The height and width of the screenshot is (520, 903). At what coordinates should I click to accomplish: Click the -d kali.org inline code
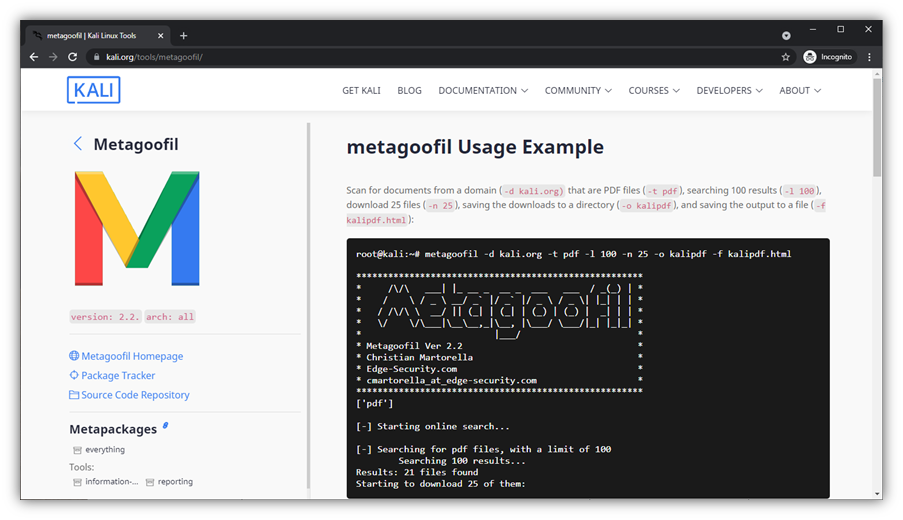tap(533, 191)
